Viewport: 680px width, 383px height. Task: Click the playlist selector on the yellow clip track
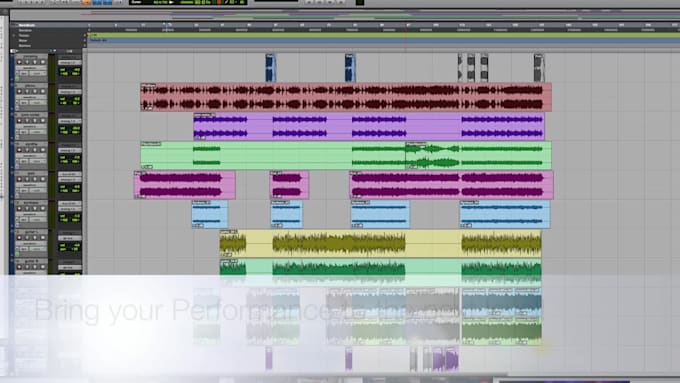44,232
